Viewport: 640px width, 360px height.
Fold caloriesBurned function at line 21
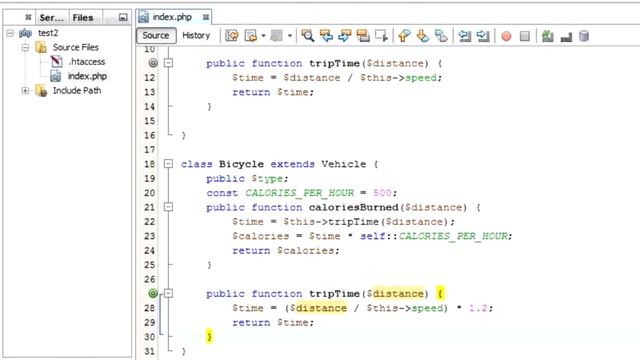pos(168,207)
